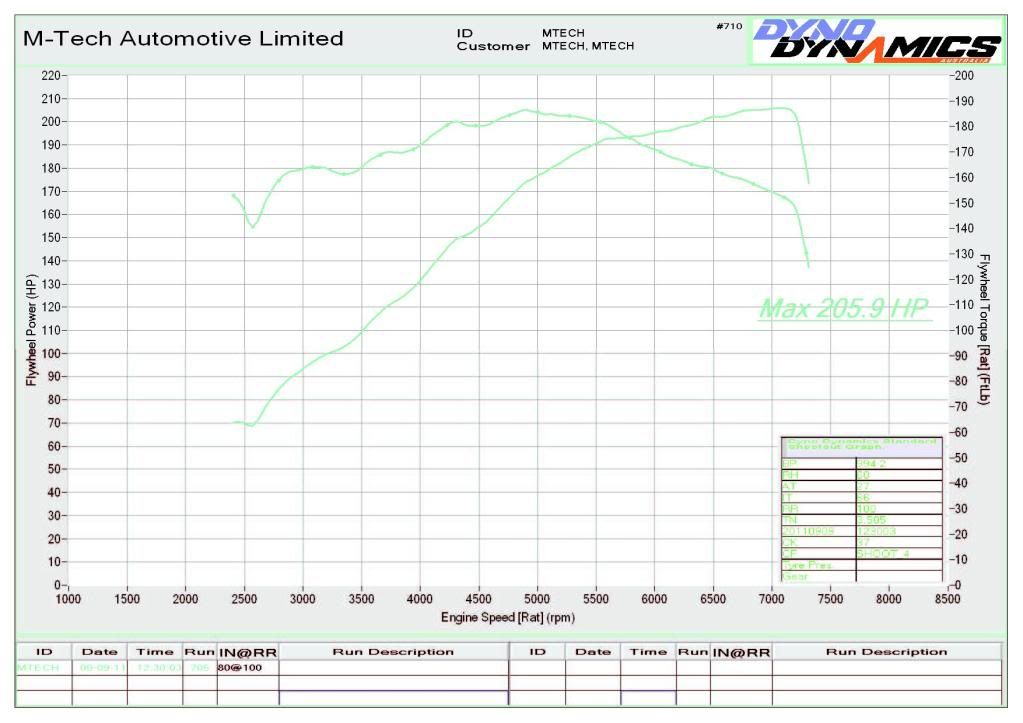Screen dimensions: 1023x723
Task: Click the 123003 value in the info box
Action: [876, 531]
